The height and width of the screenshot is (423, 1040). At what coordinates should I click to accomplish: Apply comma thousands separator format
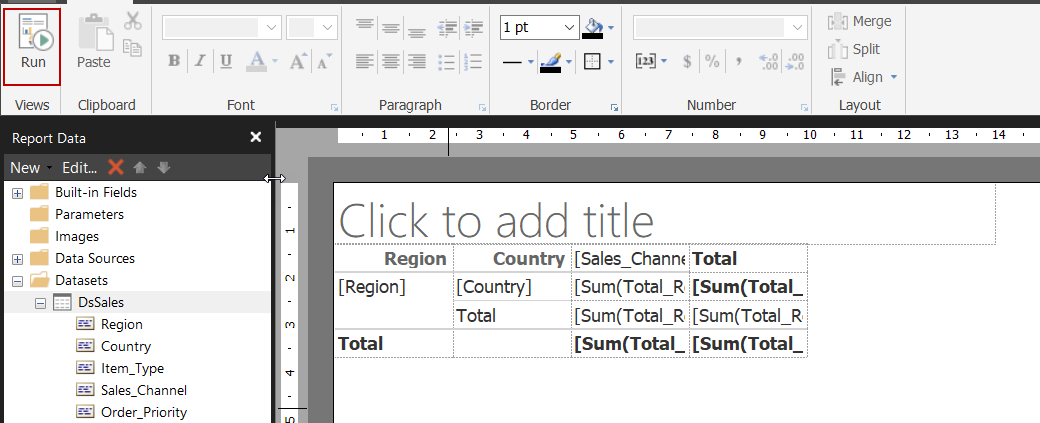click(x=738, y=62)
